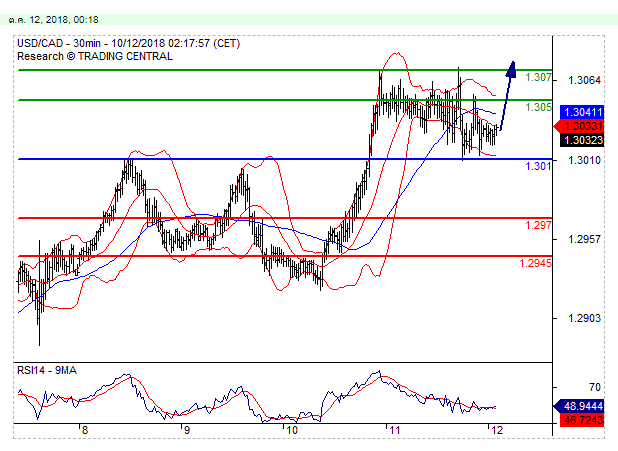This screenshot has width=618, height=451.
Task: Click the 1.3010 price axis value
Action: click(x=584, y=160)
